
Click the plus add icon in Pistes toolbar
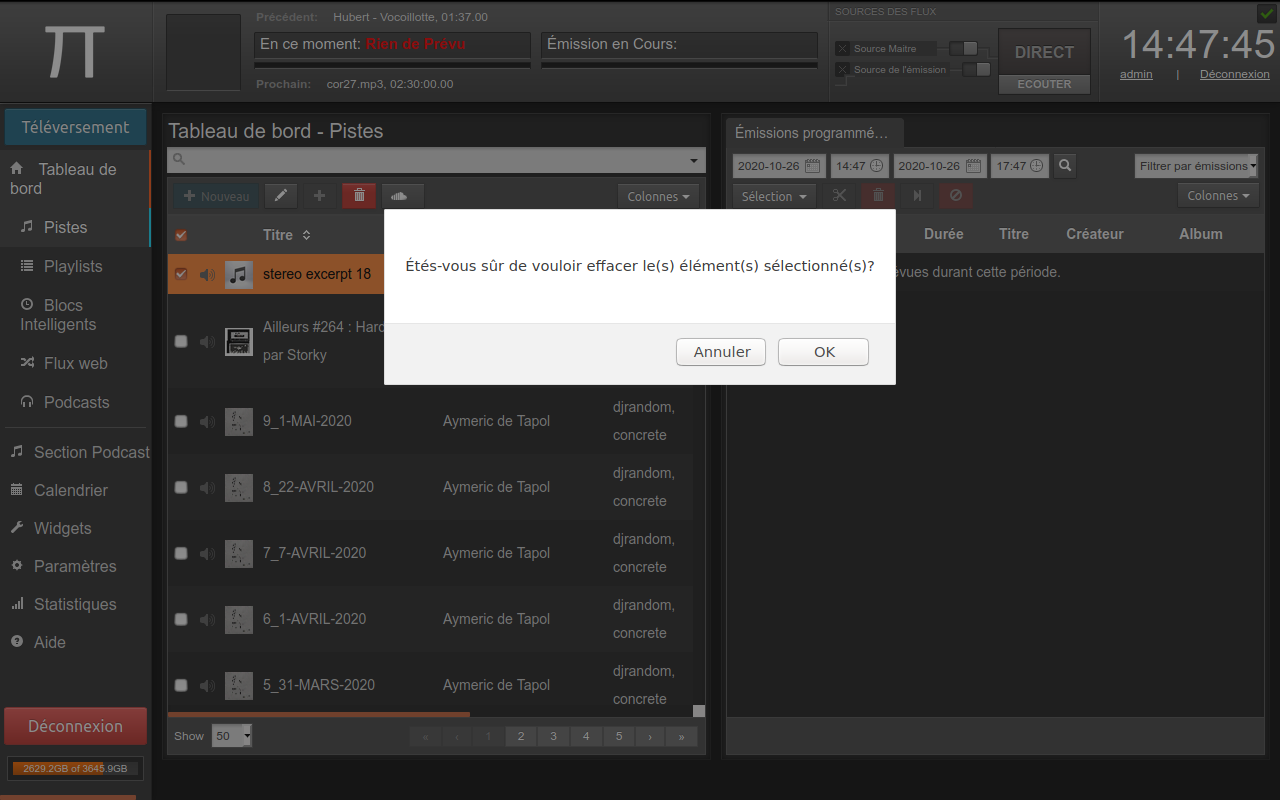click(320, 196)
